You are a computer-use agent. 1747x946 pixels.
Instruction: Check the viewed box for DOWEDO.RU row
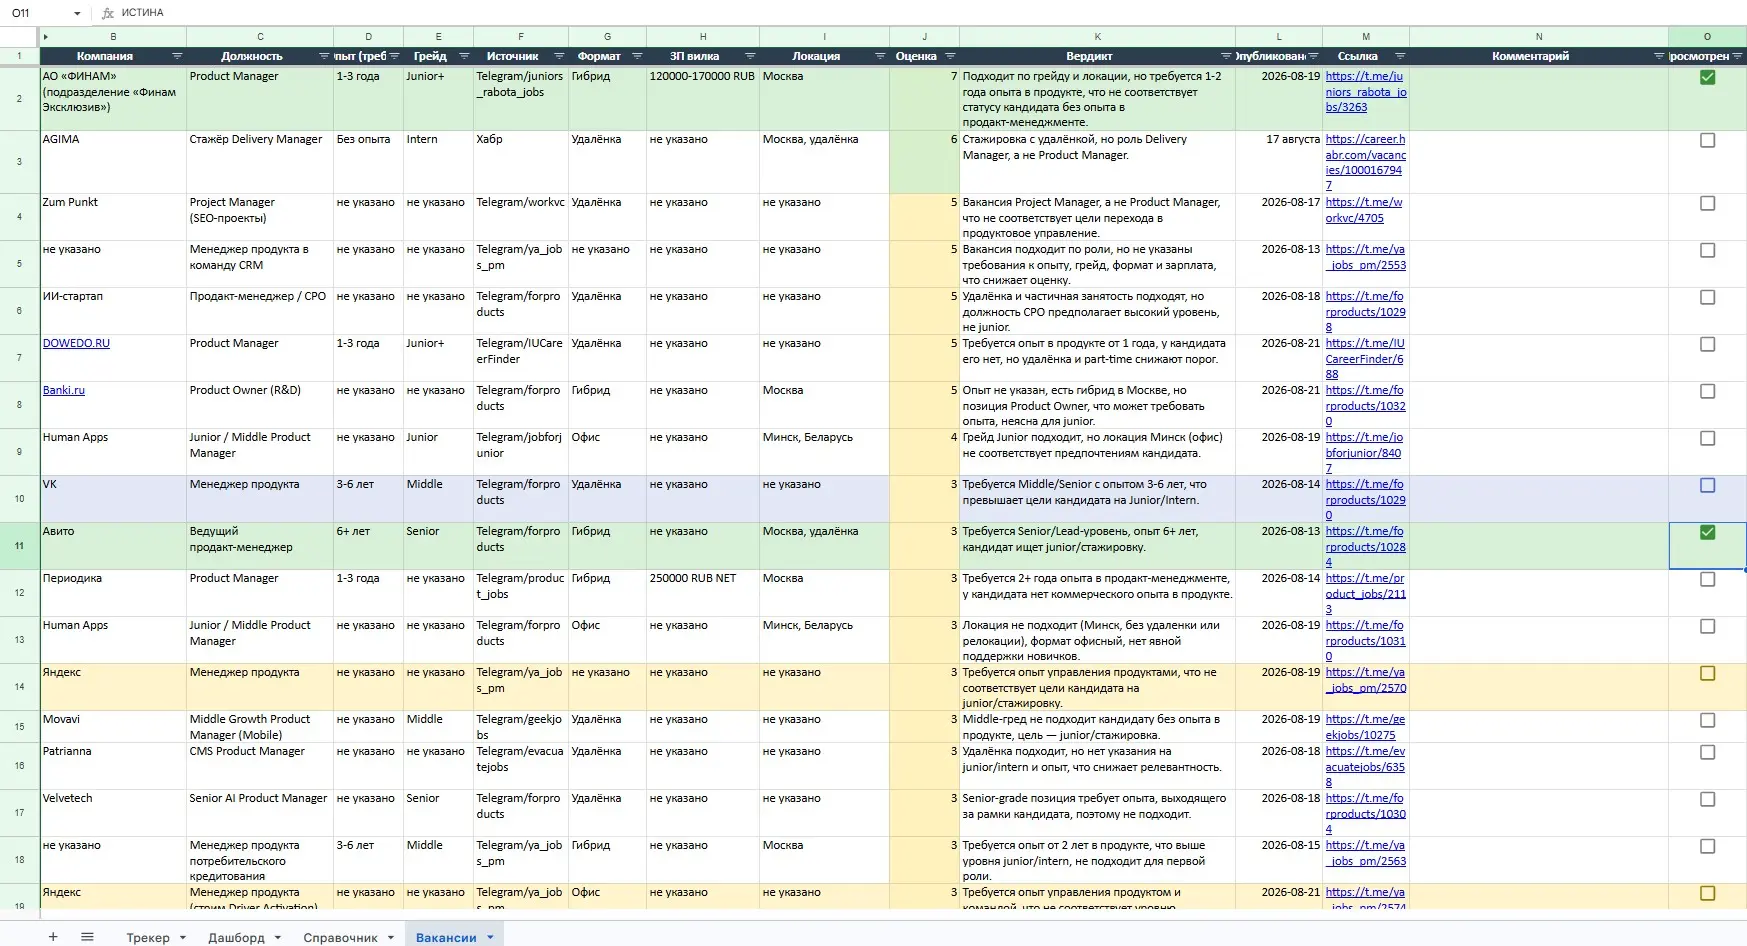(x=1707, y=344)
